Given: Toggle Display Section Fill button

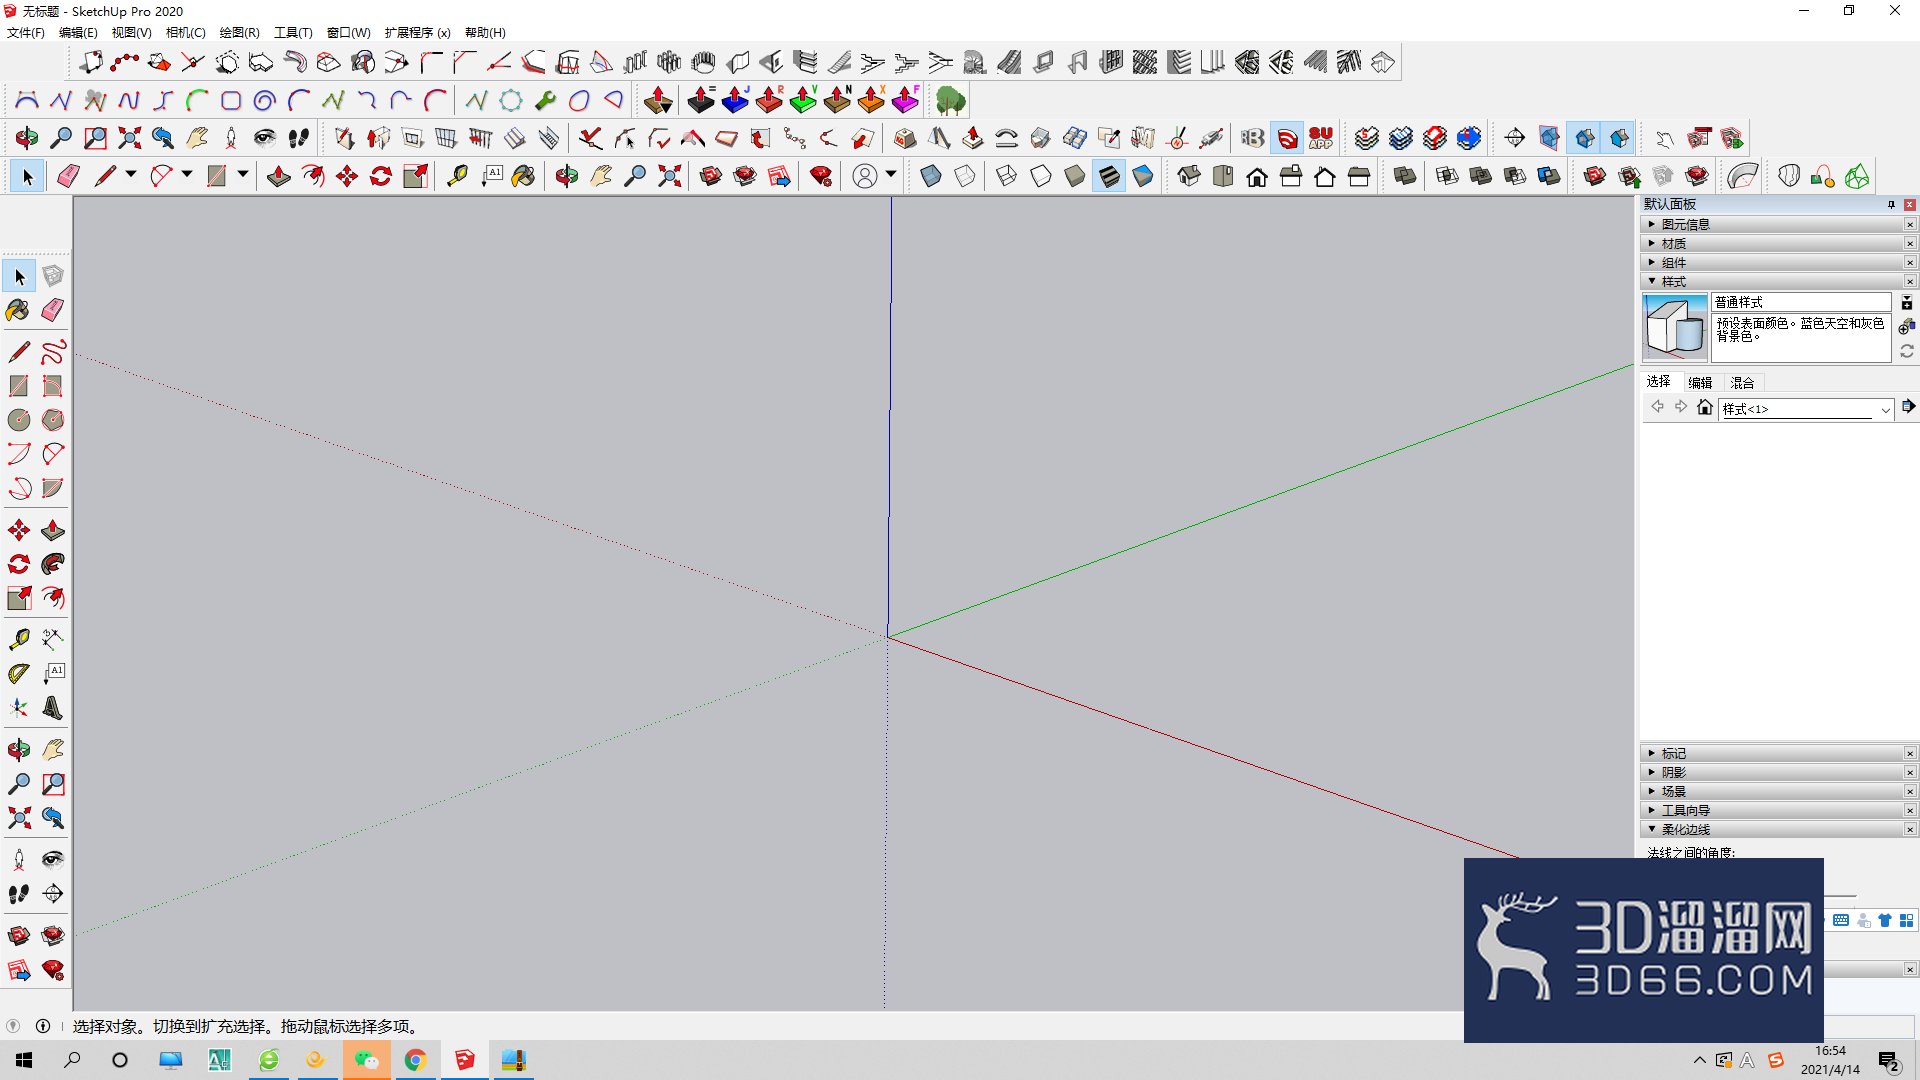Looking at the screenshot, I should coord(1619,138).
